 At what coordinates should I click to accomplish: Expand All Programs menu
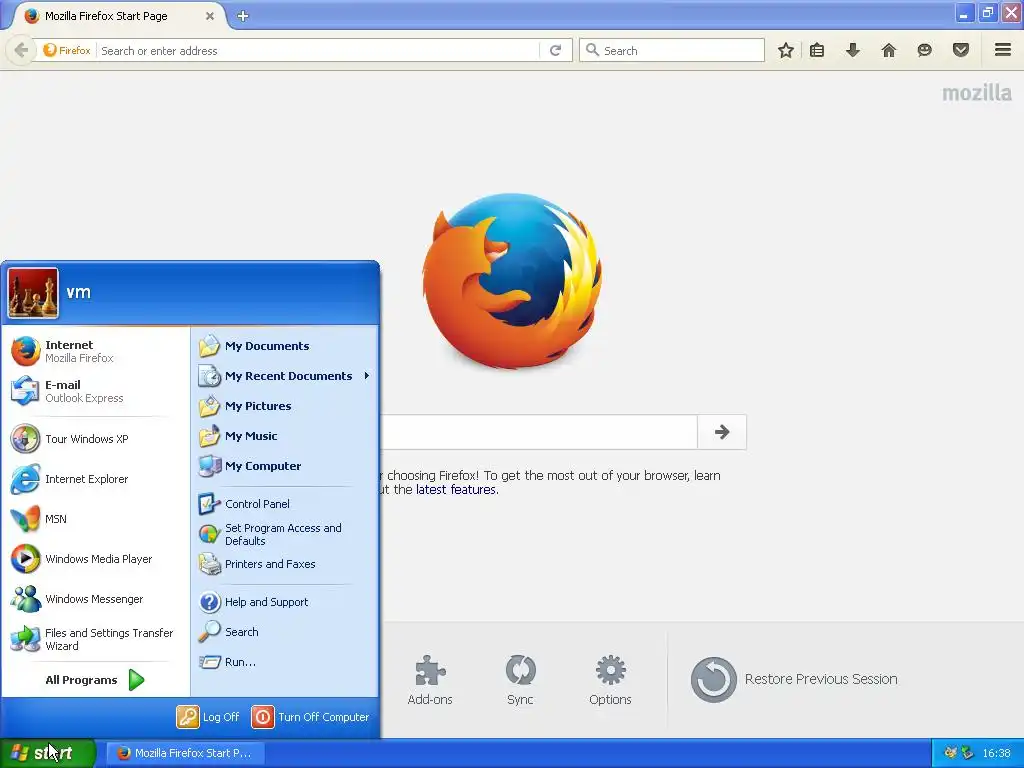point(95,680)
